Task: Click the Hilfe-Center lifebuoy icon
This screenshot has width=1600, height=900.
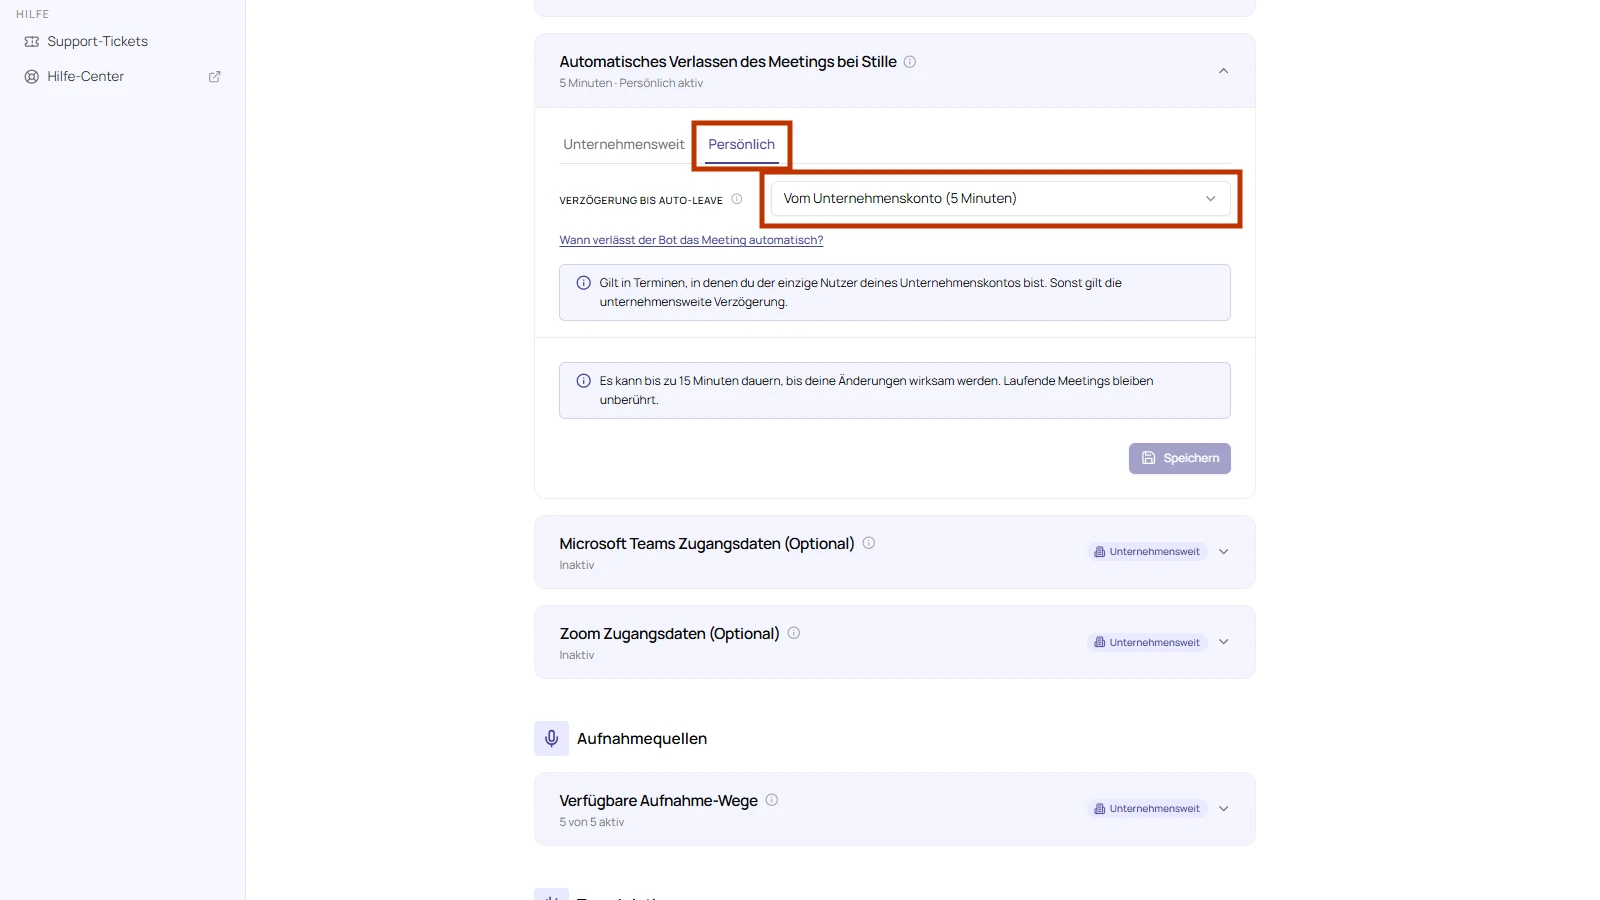Action: click(x=32, y=77)
